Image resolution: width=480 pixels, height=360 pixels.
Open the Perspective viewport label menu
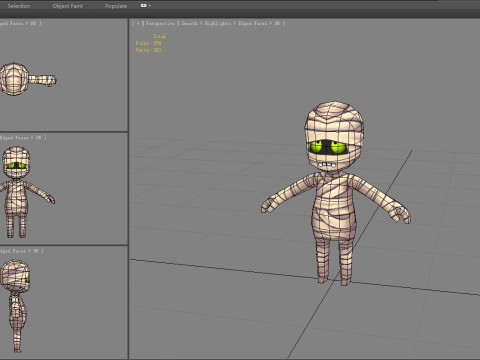point(160,23)
